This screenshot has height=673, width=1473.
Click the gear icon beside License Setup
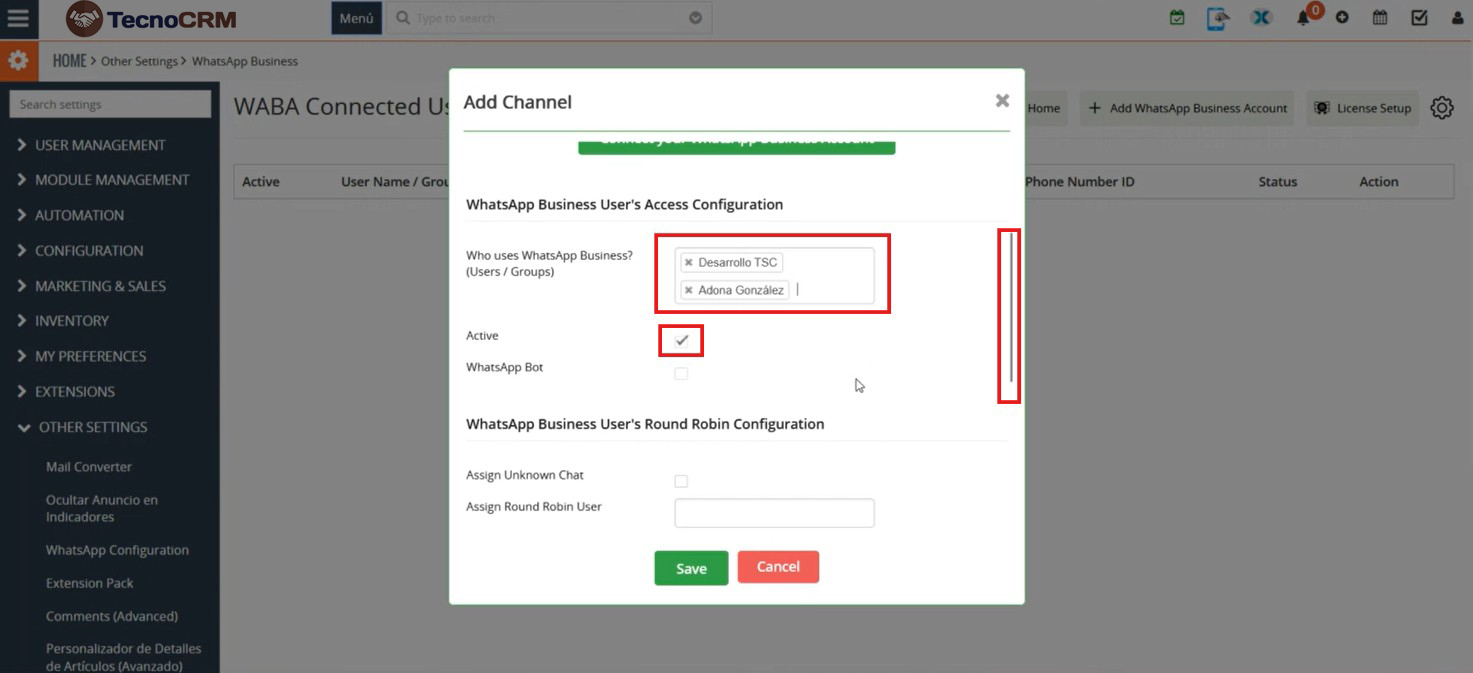tap(1441, 108)
